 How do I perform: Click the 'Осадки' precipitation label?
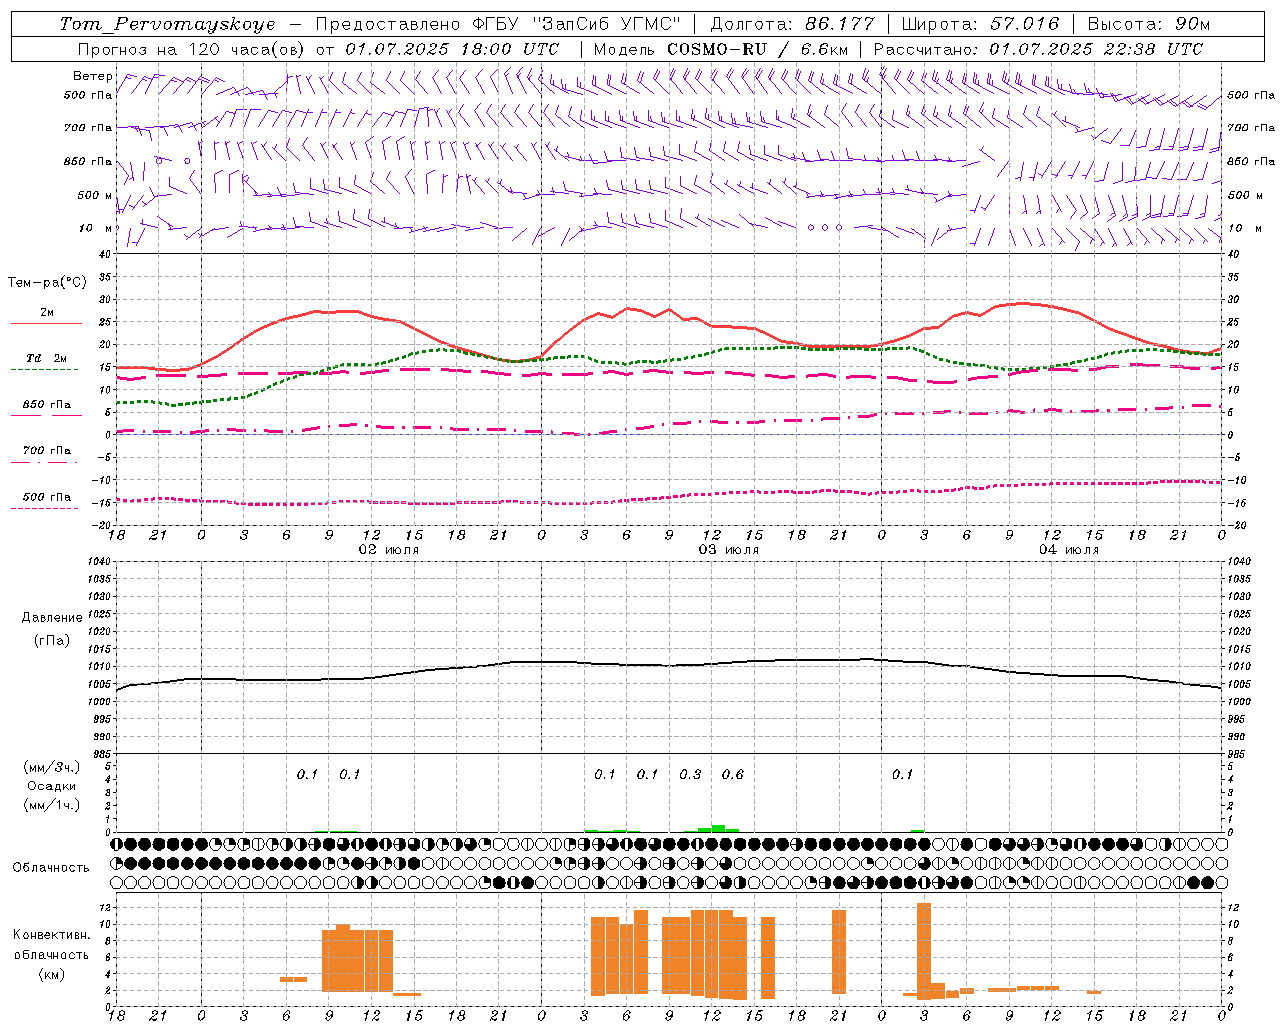(52, 786)
